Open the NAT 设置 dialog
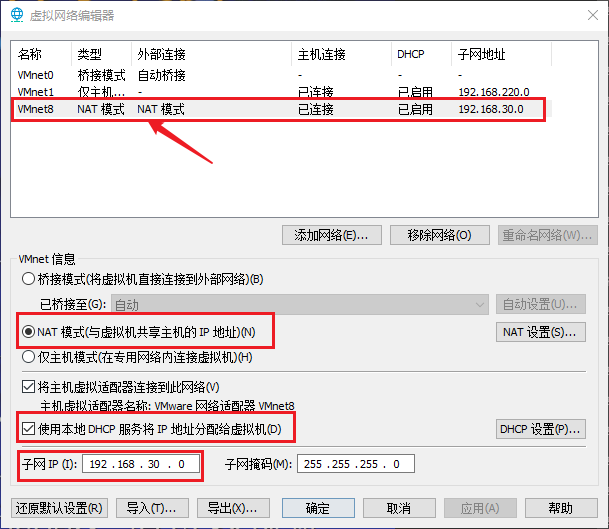The width and height of the screenshot is (609, 529). [x=540, y=331]
